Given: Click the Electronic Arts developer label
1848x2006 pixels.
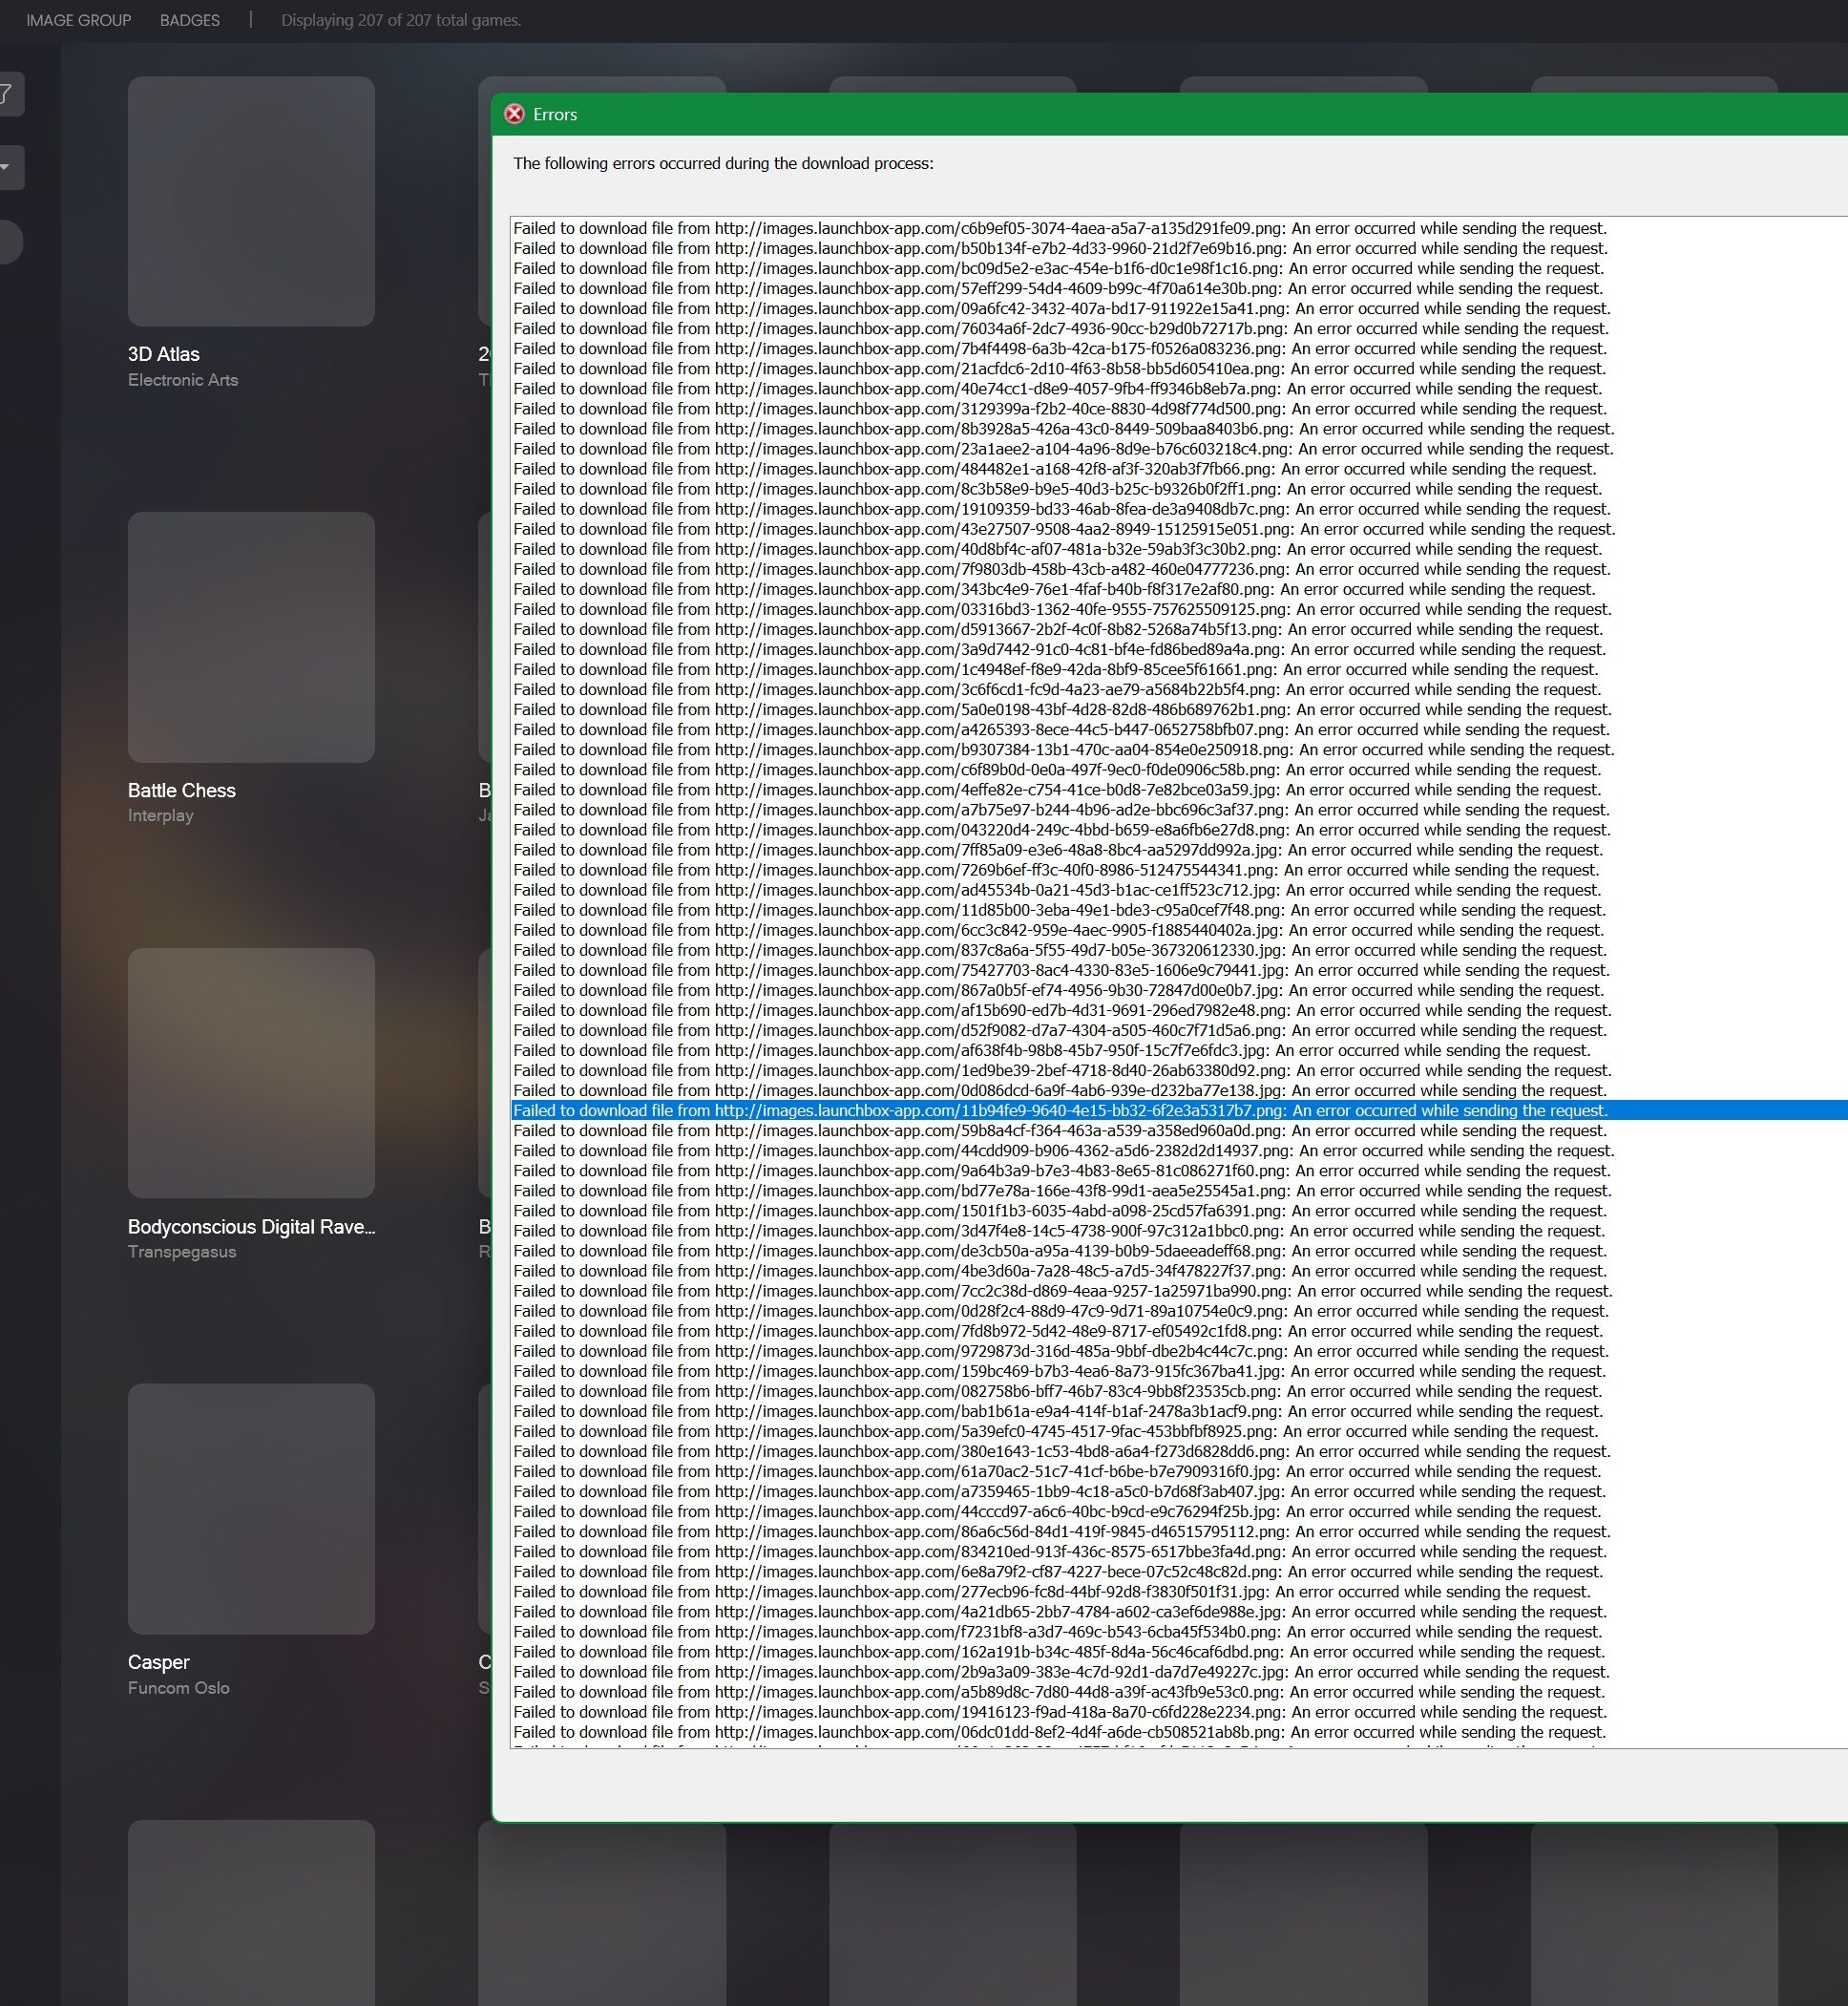Looking at the screenshot, I should (183, 380).
